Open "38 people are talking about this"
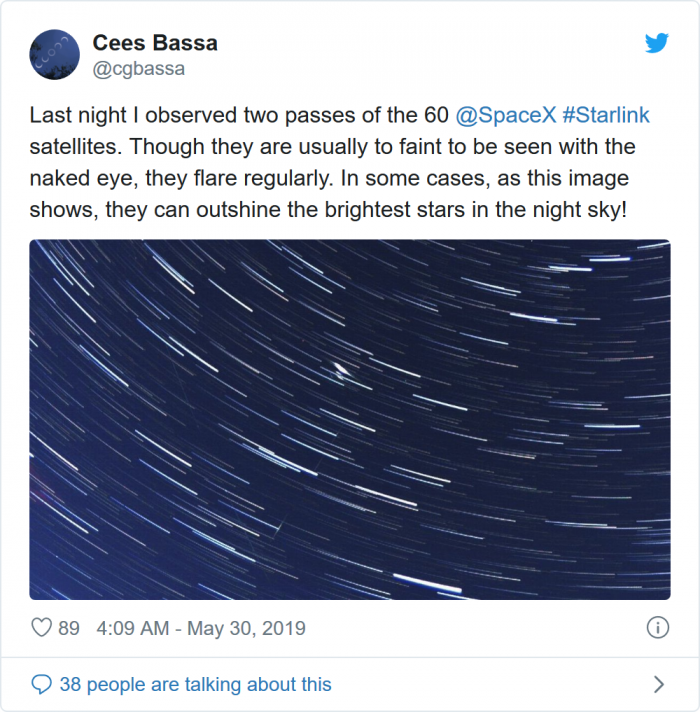Viewport: 700px width, 712px height. pos(195,685)
